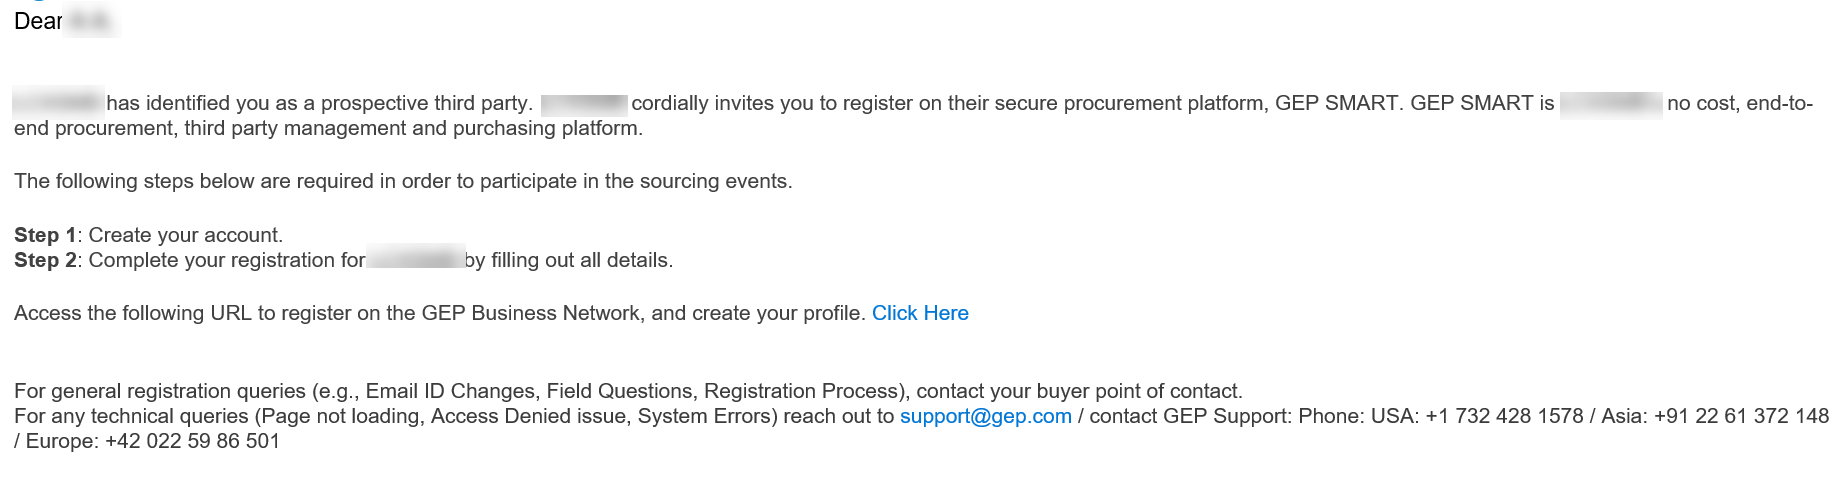Click the USA phone number +1 732 428 1578
This screenshot has width=1840, height=487.
coord(1504,416)
